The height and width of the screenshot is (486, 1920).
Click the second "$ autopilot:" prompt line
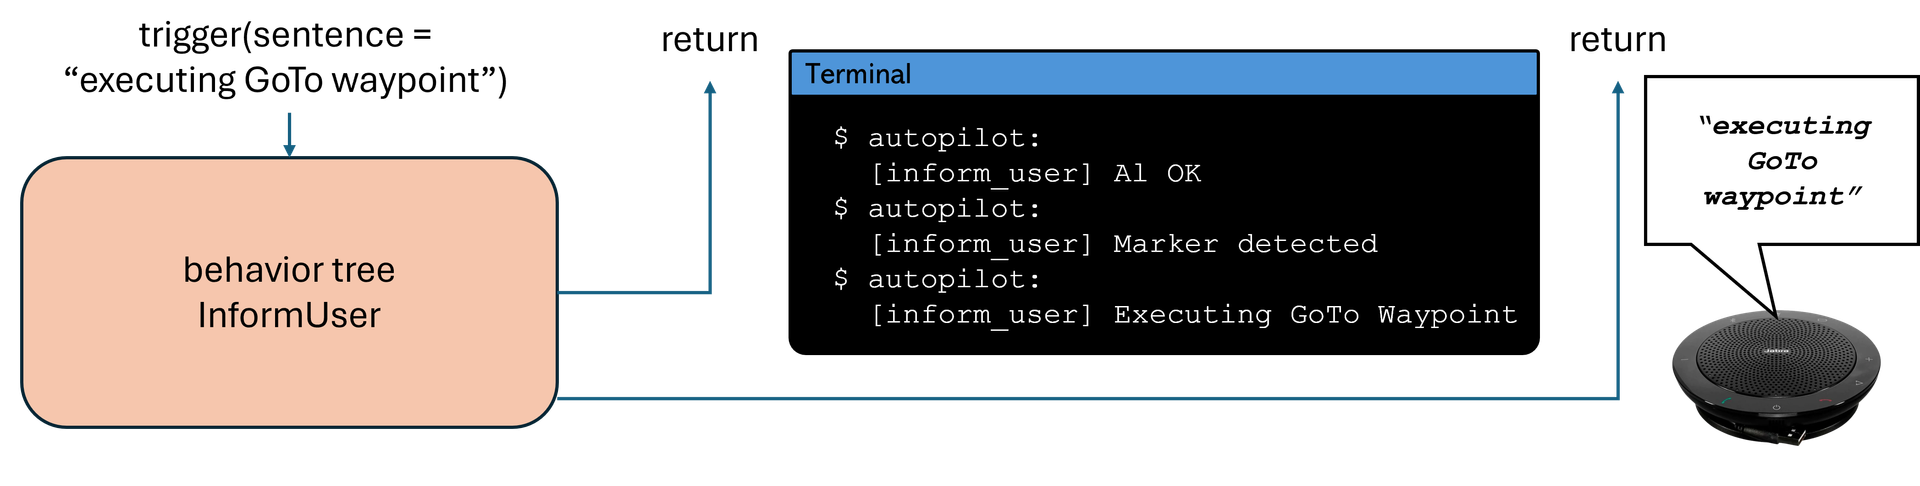pyautogui.click(x=937, y=209)
